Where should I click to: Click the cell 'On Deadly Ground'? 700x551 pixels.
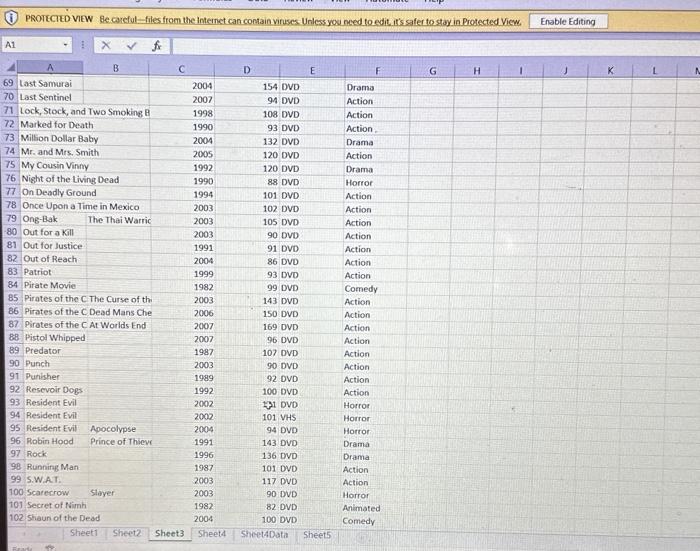pos(59,193)
